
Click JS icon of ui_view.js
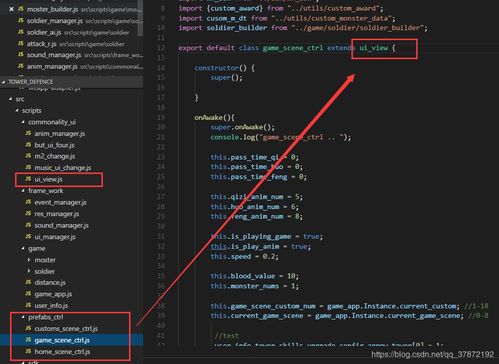[x=28, y=179]
